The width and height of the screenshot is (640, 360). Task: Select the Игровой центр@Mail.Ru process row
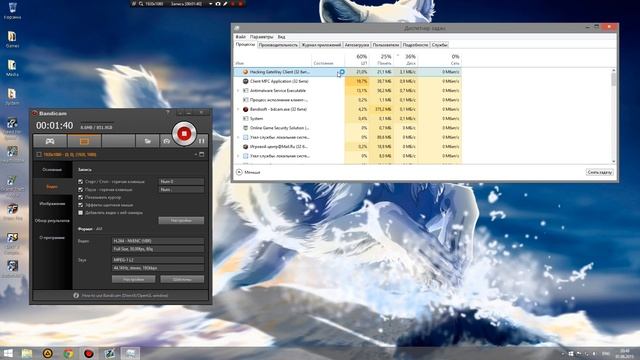pyautogui.click(x=348, y=147)
